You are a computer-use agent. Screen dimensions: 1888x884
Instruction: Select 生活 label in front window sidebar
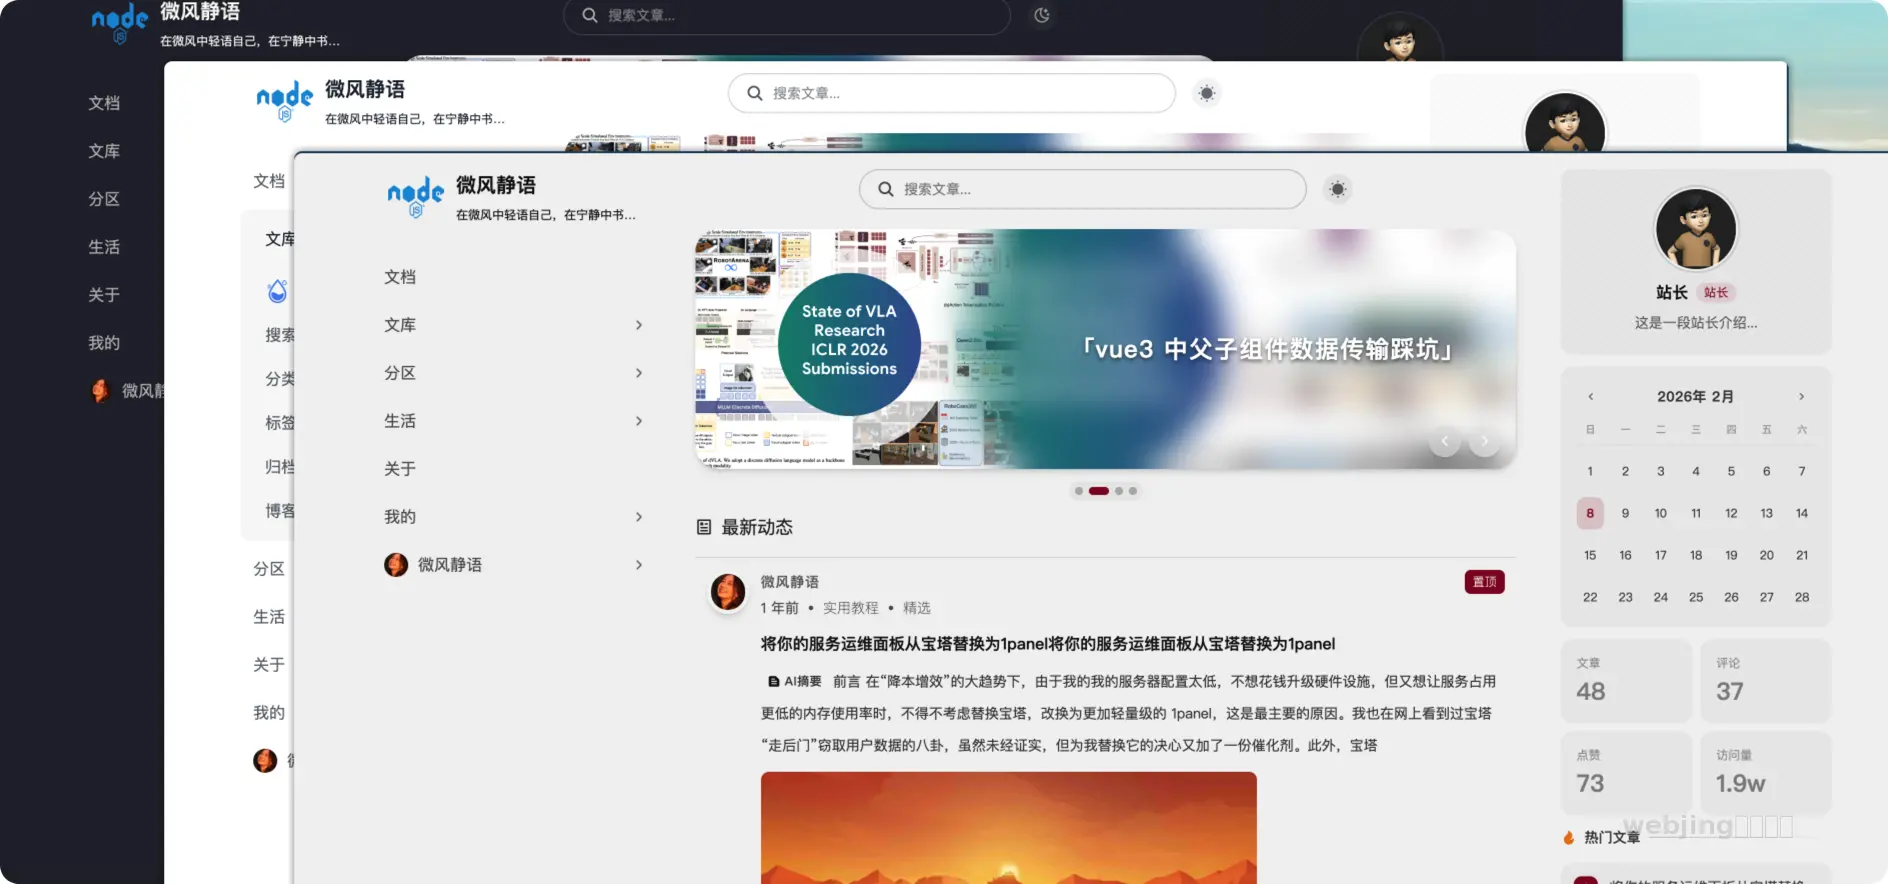(x=400, y=421)
